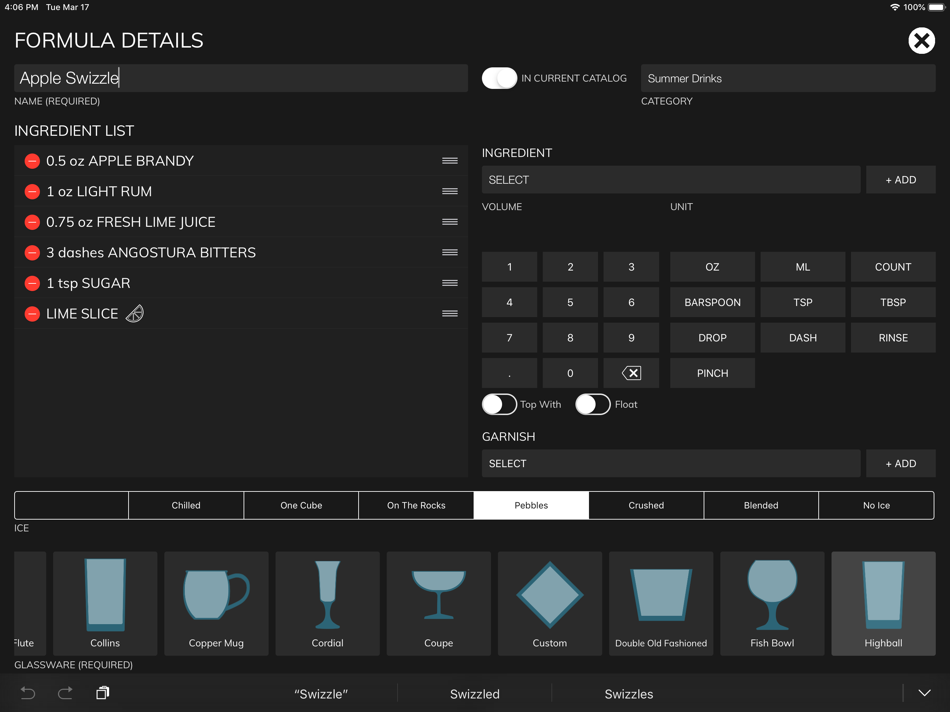Toggle the In Current Catalog switch
Viewport: 950px width, 712px height.
(499, 78)
